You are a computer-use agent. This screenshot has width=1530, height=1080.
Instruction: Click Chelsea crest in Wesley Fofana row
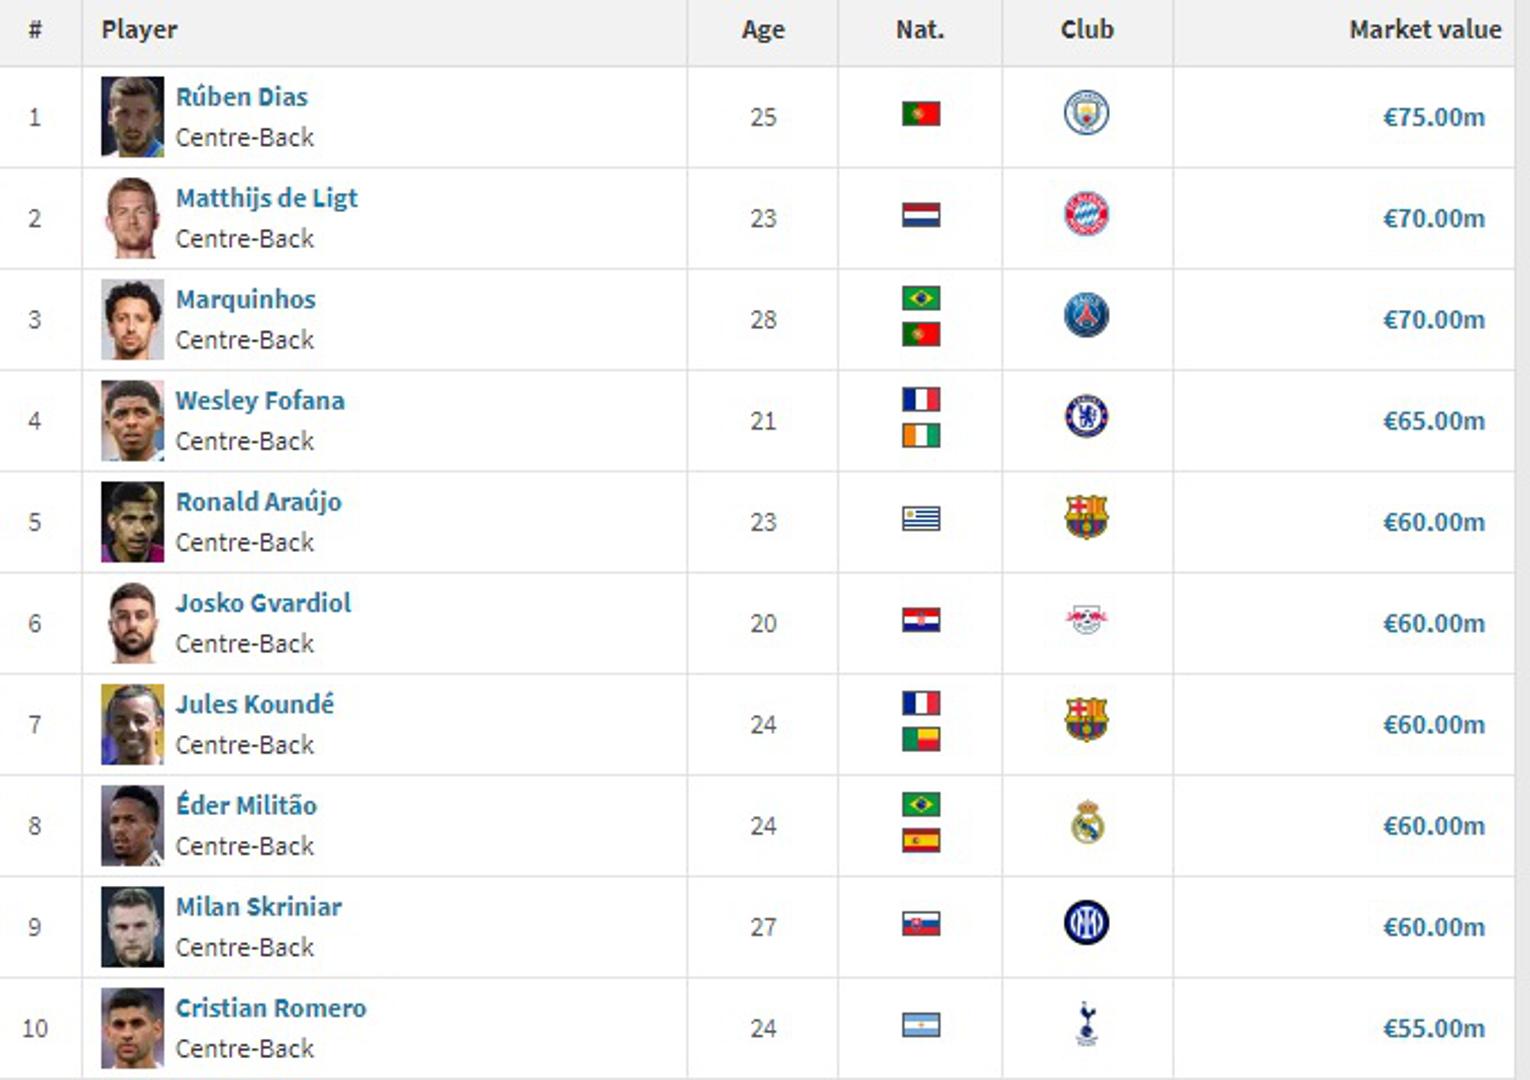1086,417
